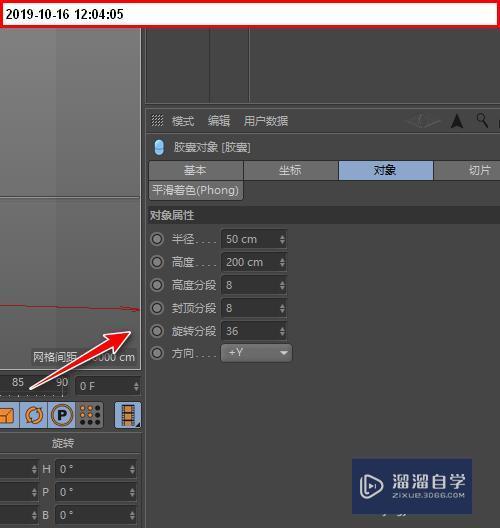This screenshot has width=500, height=528.
Task: Click the 0 F frame stepper arrows
Action: pyautogui.click(x=136, y=386)
